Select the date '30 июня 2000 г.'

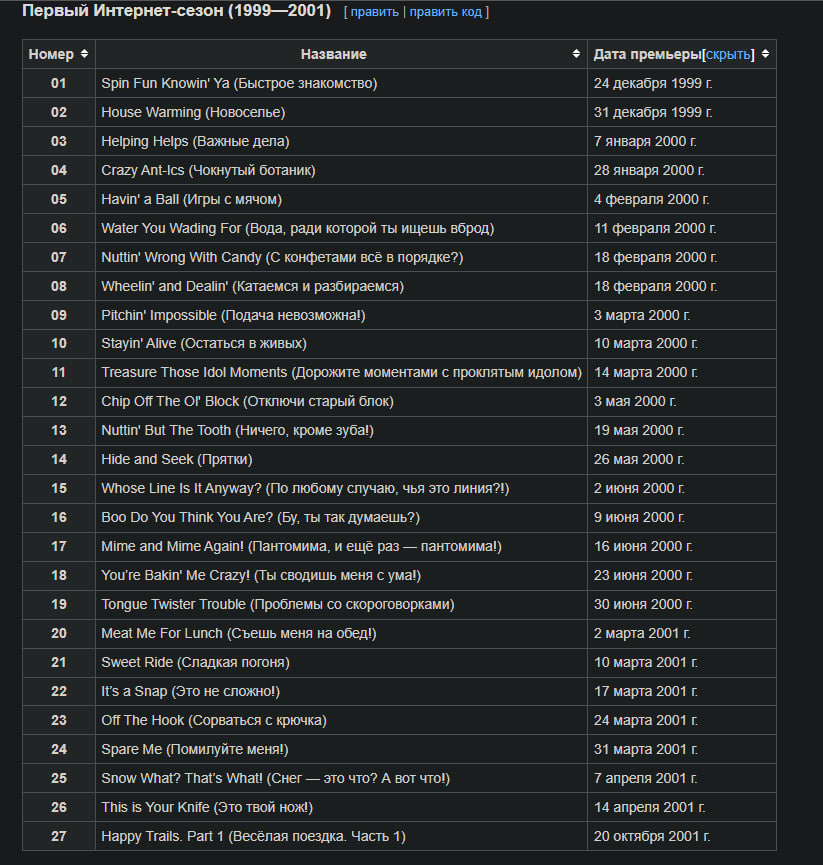[644, 604]
